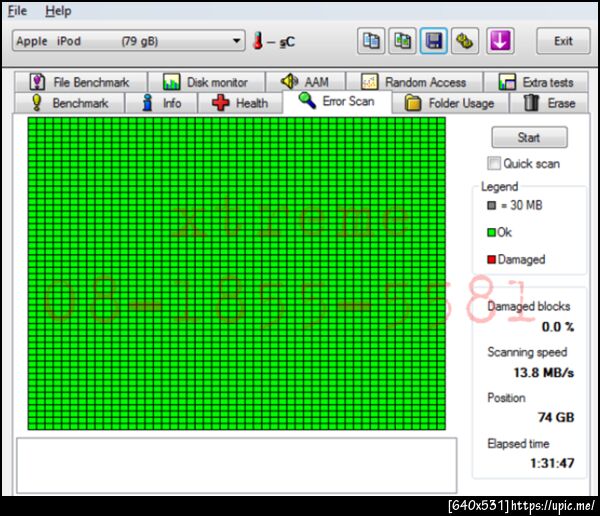Click the 1:31:47 elapsed time value
Screen dimensions: 600x516
click(552, 463)
